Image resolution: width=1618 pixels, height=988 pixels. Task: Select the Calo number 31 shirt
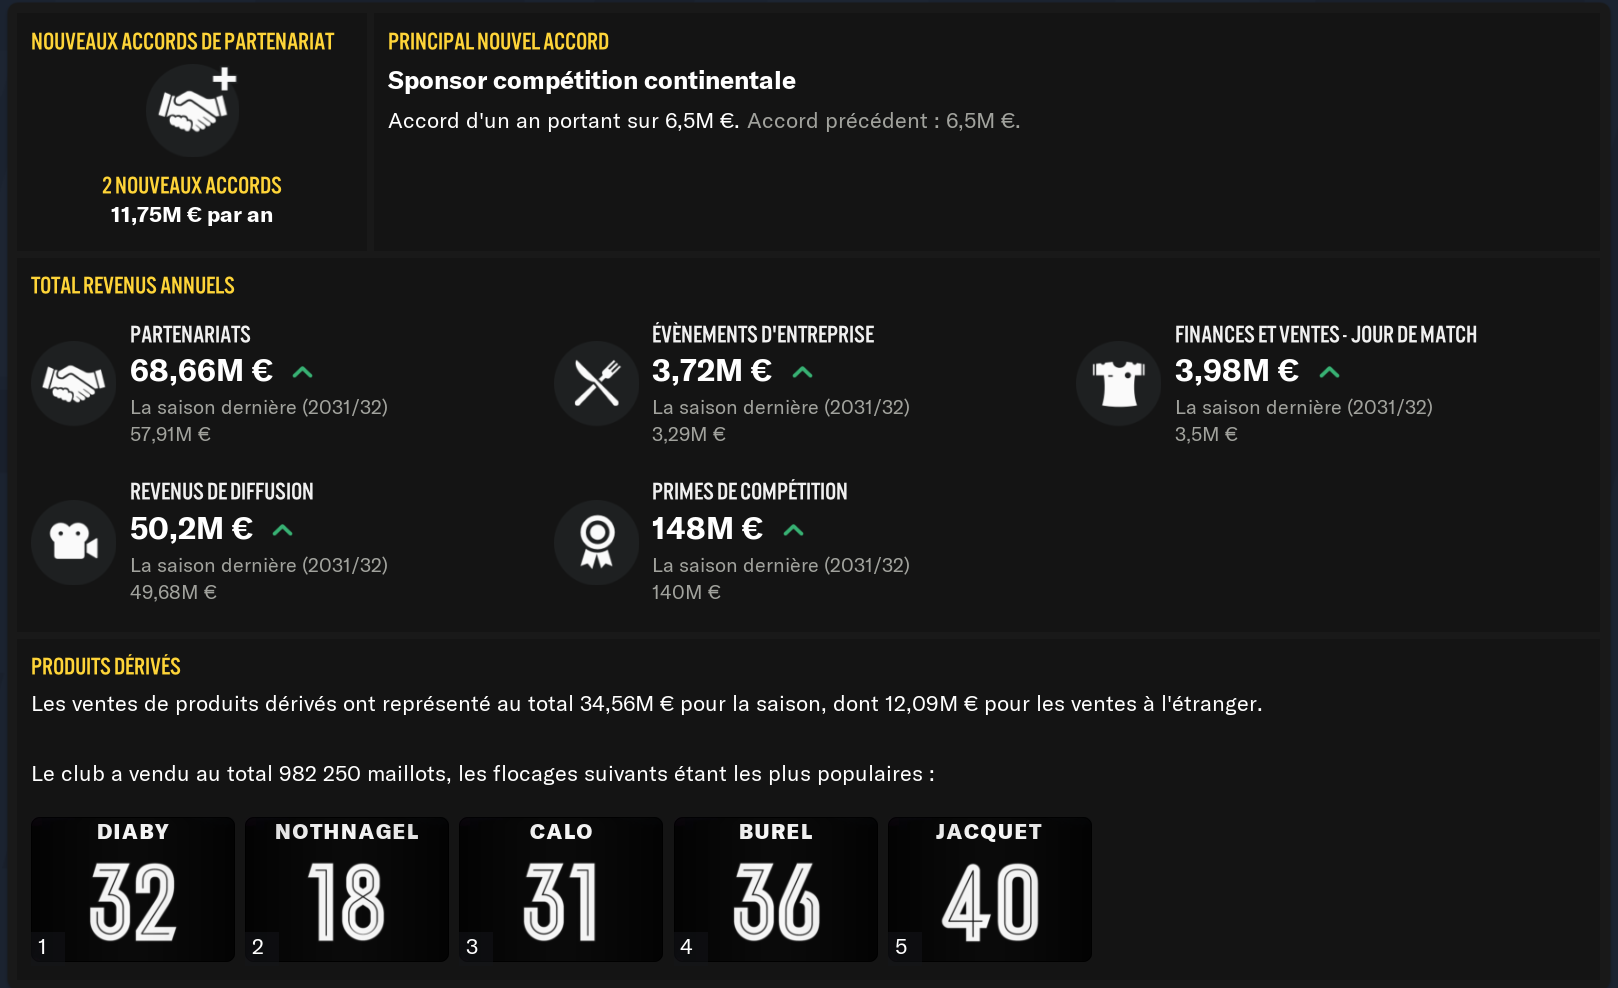point(561,889)
